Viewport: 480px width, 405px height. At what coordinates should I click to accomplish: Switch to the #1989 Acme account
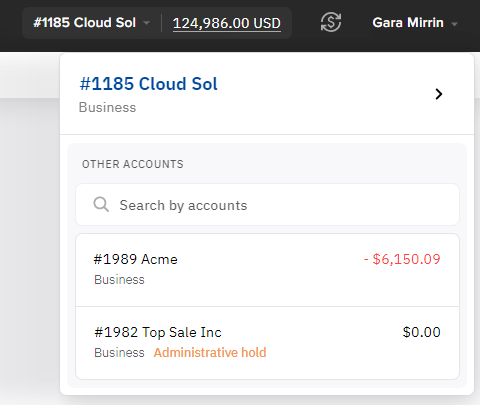[x=267, y=270]
